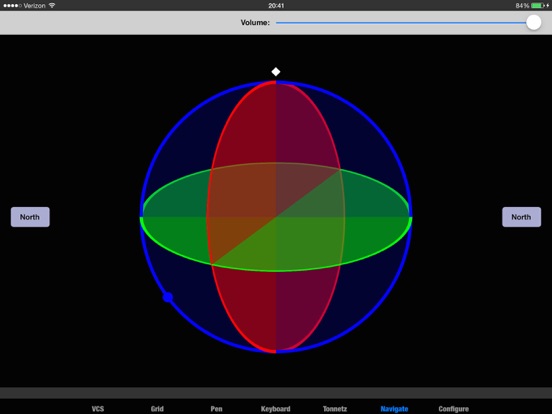
Task: Click the 84% battery percentage text
Action: click(x=522, y=5)
